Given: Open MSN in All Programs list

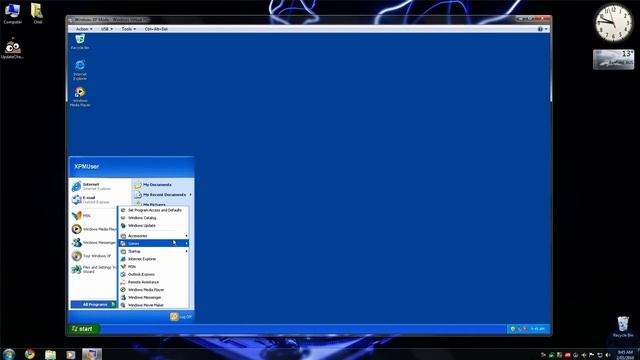Looking at the screenshot, I should click(153, 267).
